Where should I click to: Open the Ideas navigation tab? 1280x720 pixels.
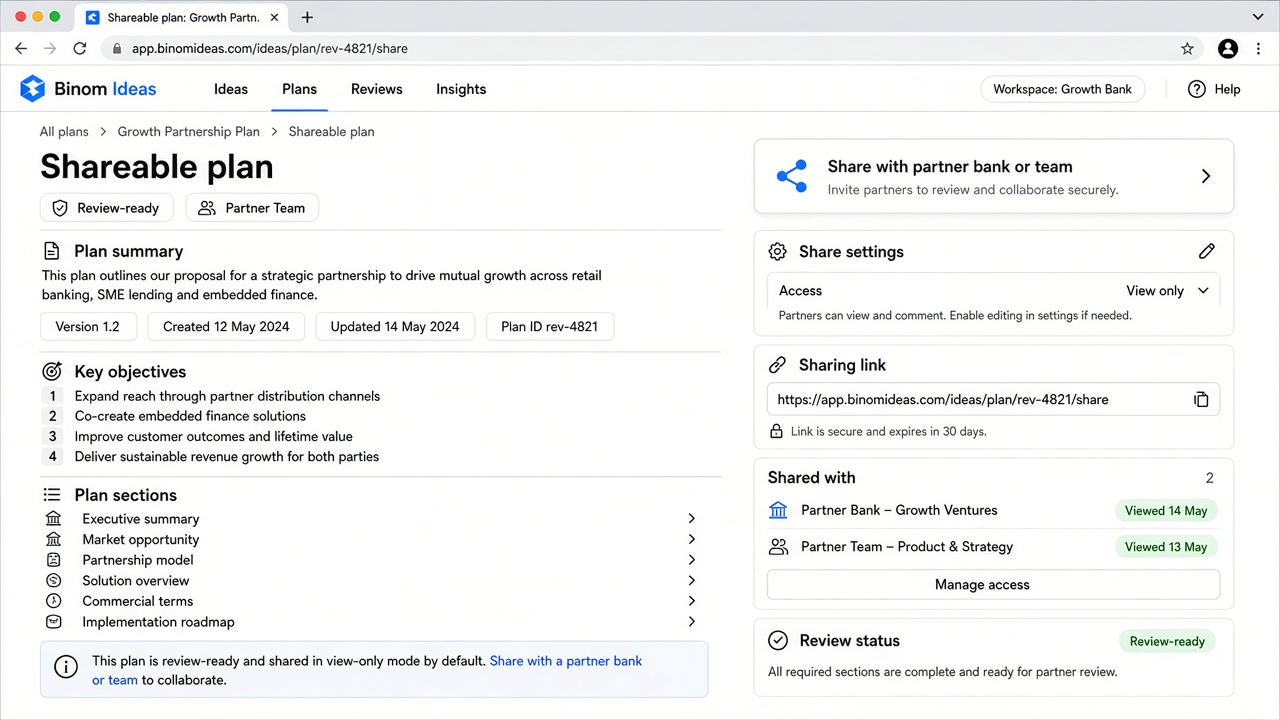[231, 89]
